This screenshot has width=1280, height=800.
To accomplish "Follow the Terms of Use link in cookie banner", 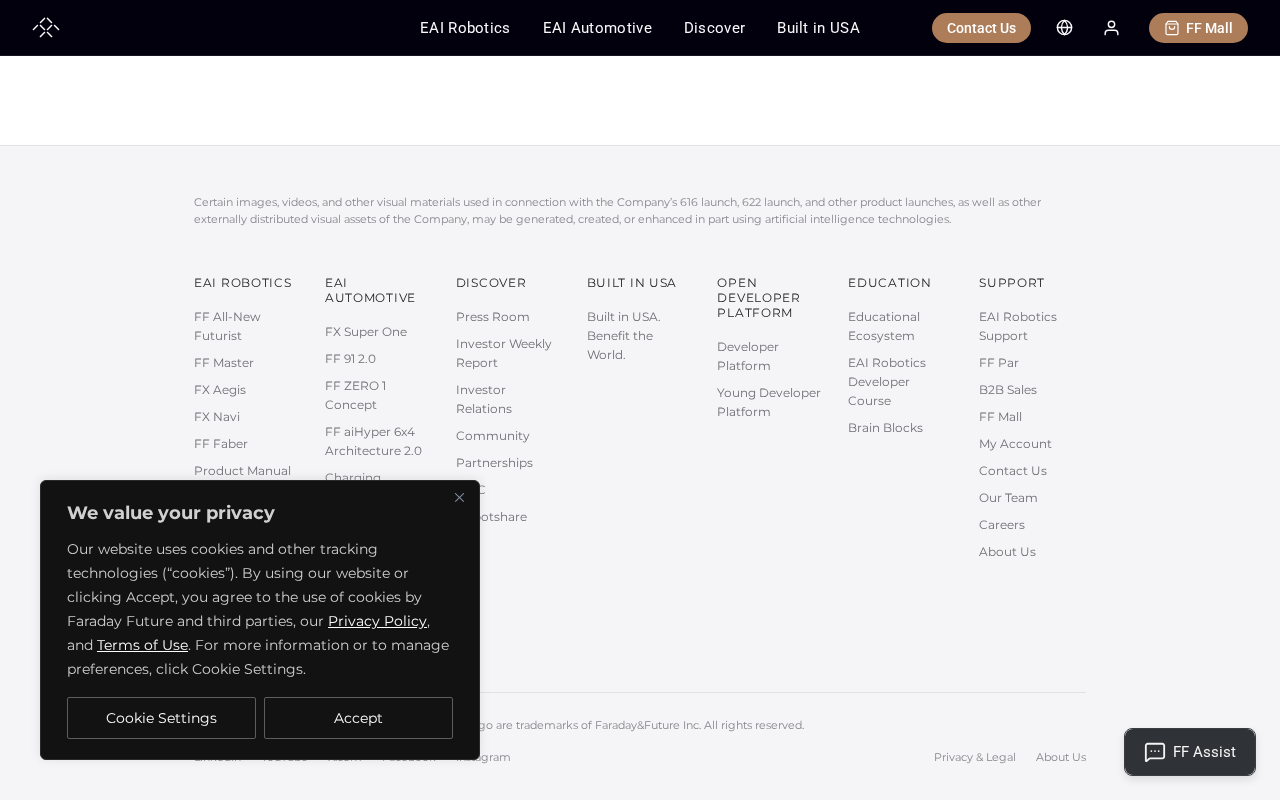I will pos(142,645).
